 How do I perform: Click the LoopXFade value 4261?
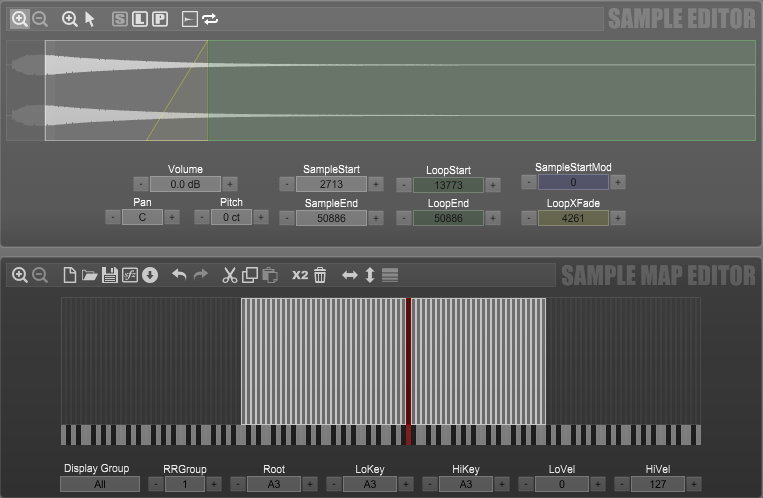[573, 218]
